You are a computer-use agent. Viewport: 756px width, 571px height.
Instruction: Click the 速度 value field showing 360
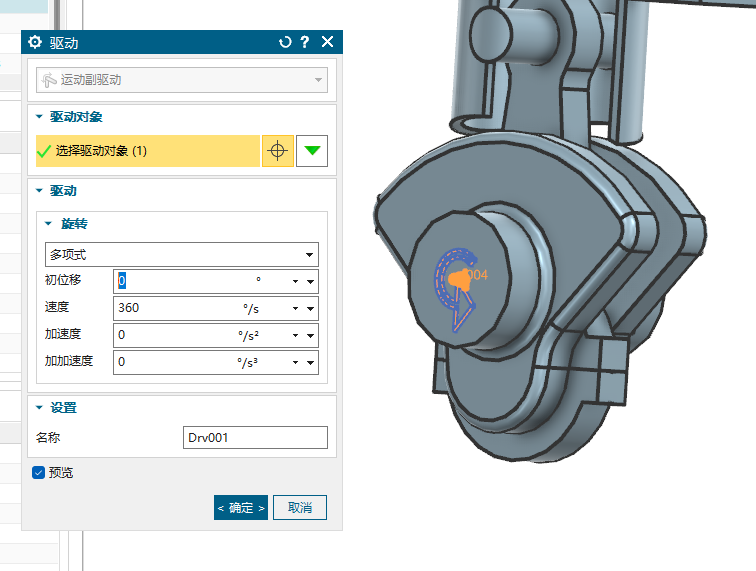click(175, 308)
